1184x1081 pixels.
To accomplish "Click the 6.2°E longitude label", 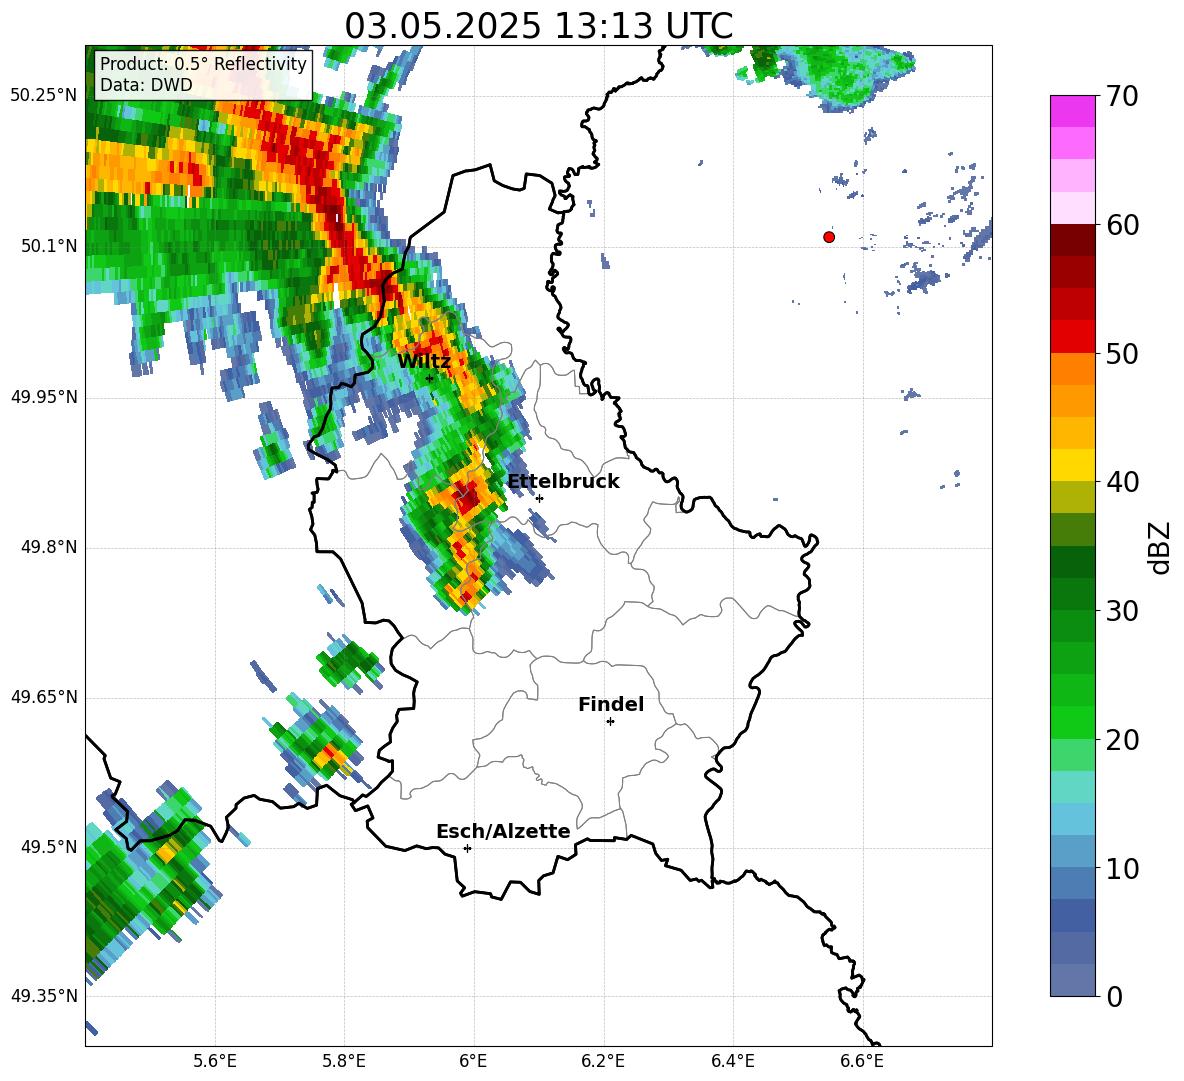I will pyautogui.click(x=603, y=1061).
